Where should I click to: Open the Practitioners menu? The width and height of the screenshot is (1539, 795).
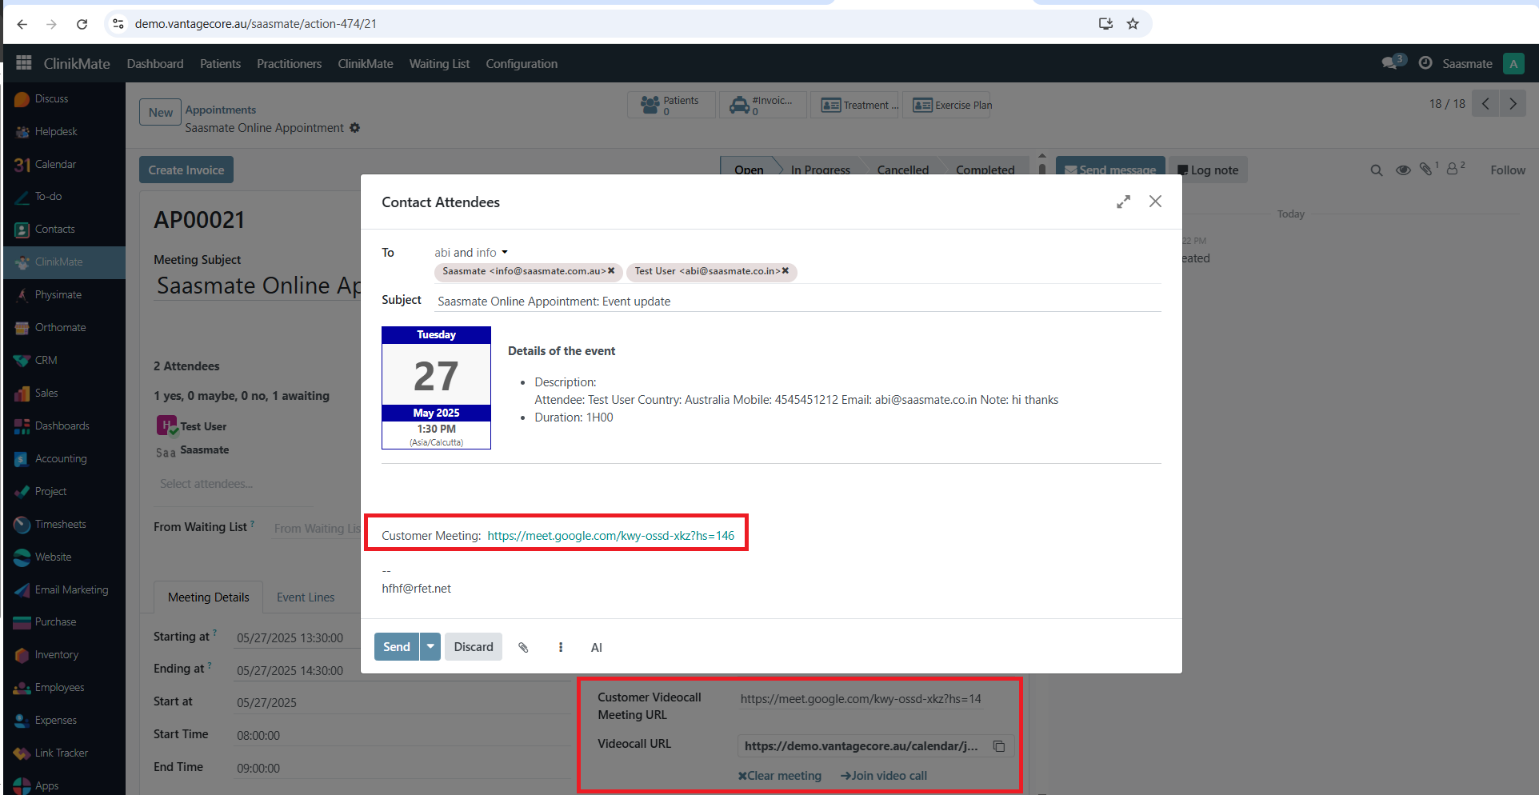[289, 63]
